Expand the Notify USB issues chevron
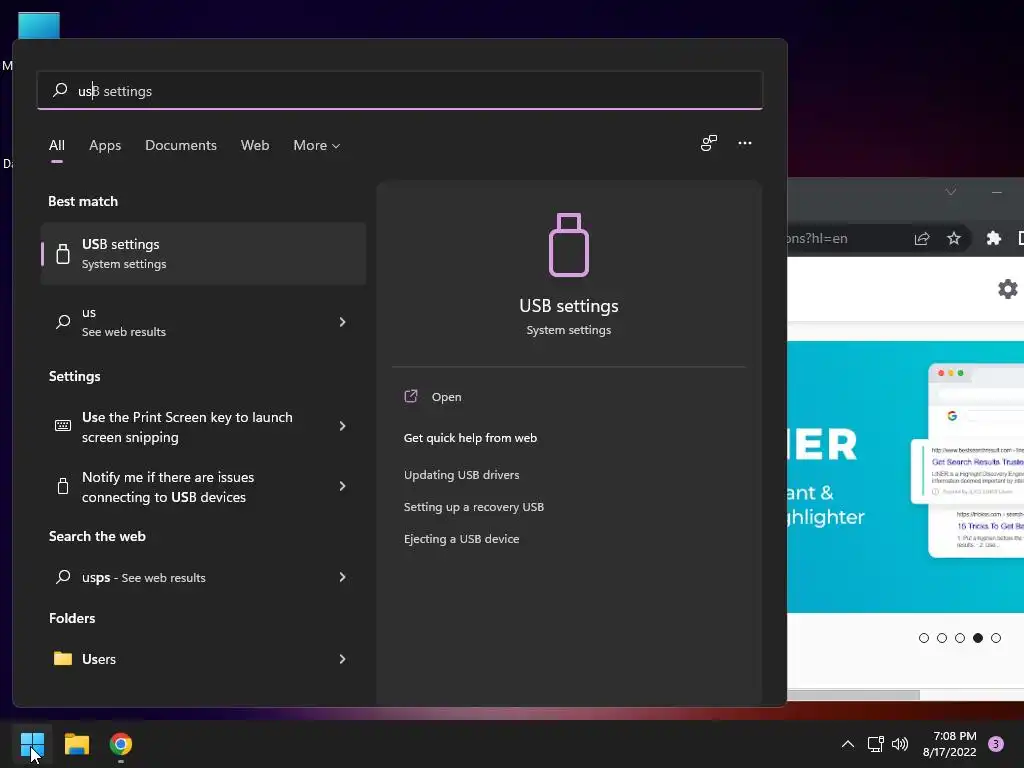 click(342, 486)
